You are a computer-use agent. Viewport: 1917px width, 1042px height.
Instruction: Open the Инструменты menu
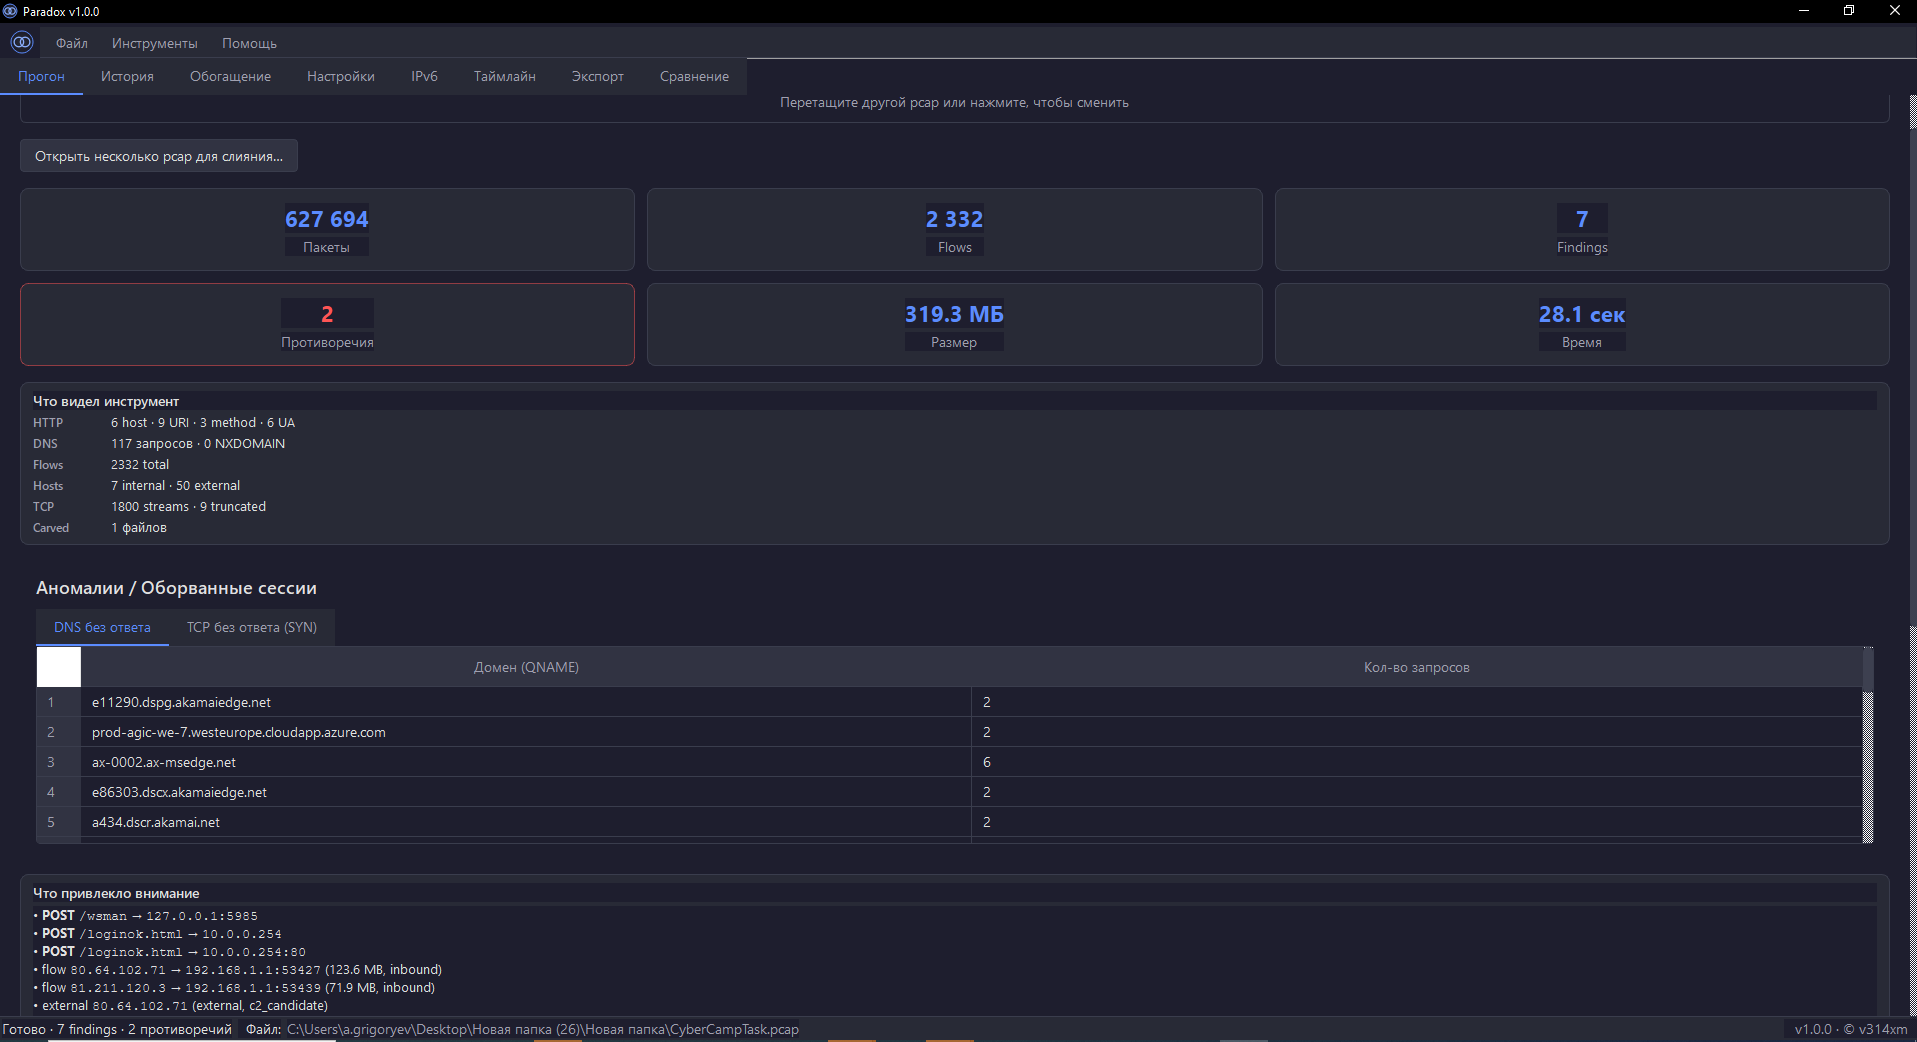(x=155, y=43)
